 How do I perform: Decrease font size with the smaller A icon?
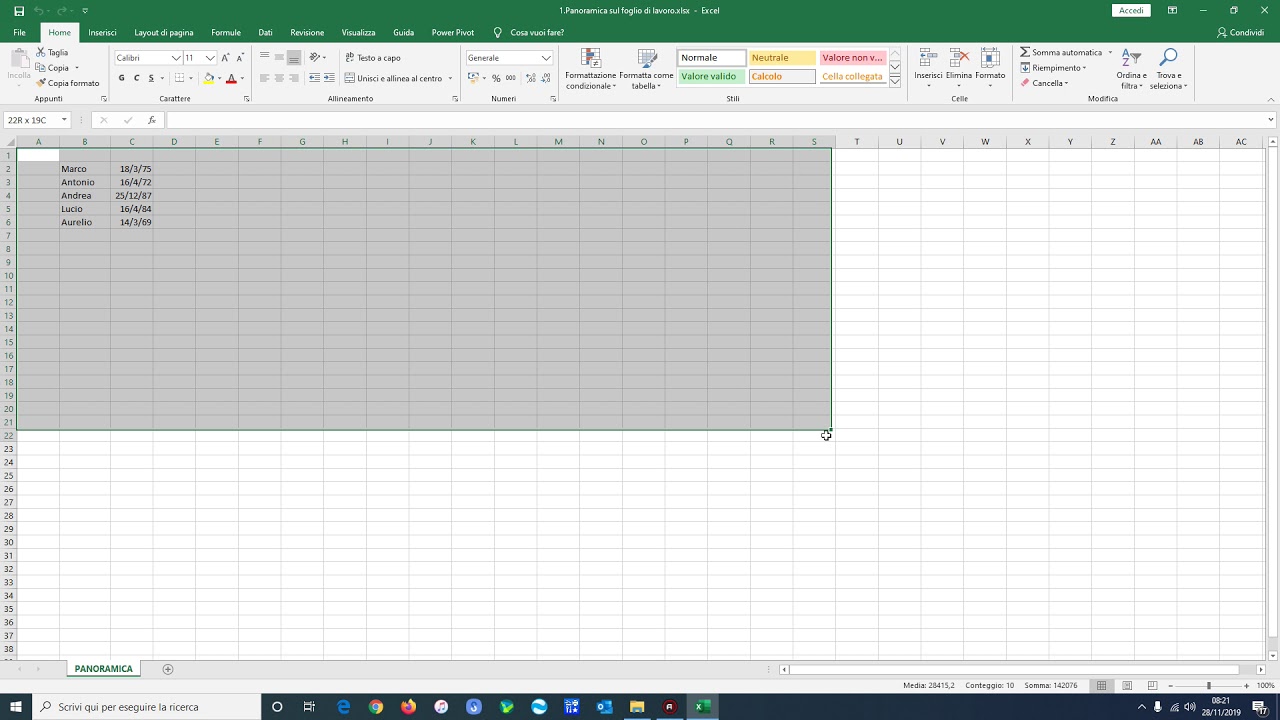coord(240,58)
